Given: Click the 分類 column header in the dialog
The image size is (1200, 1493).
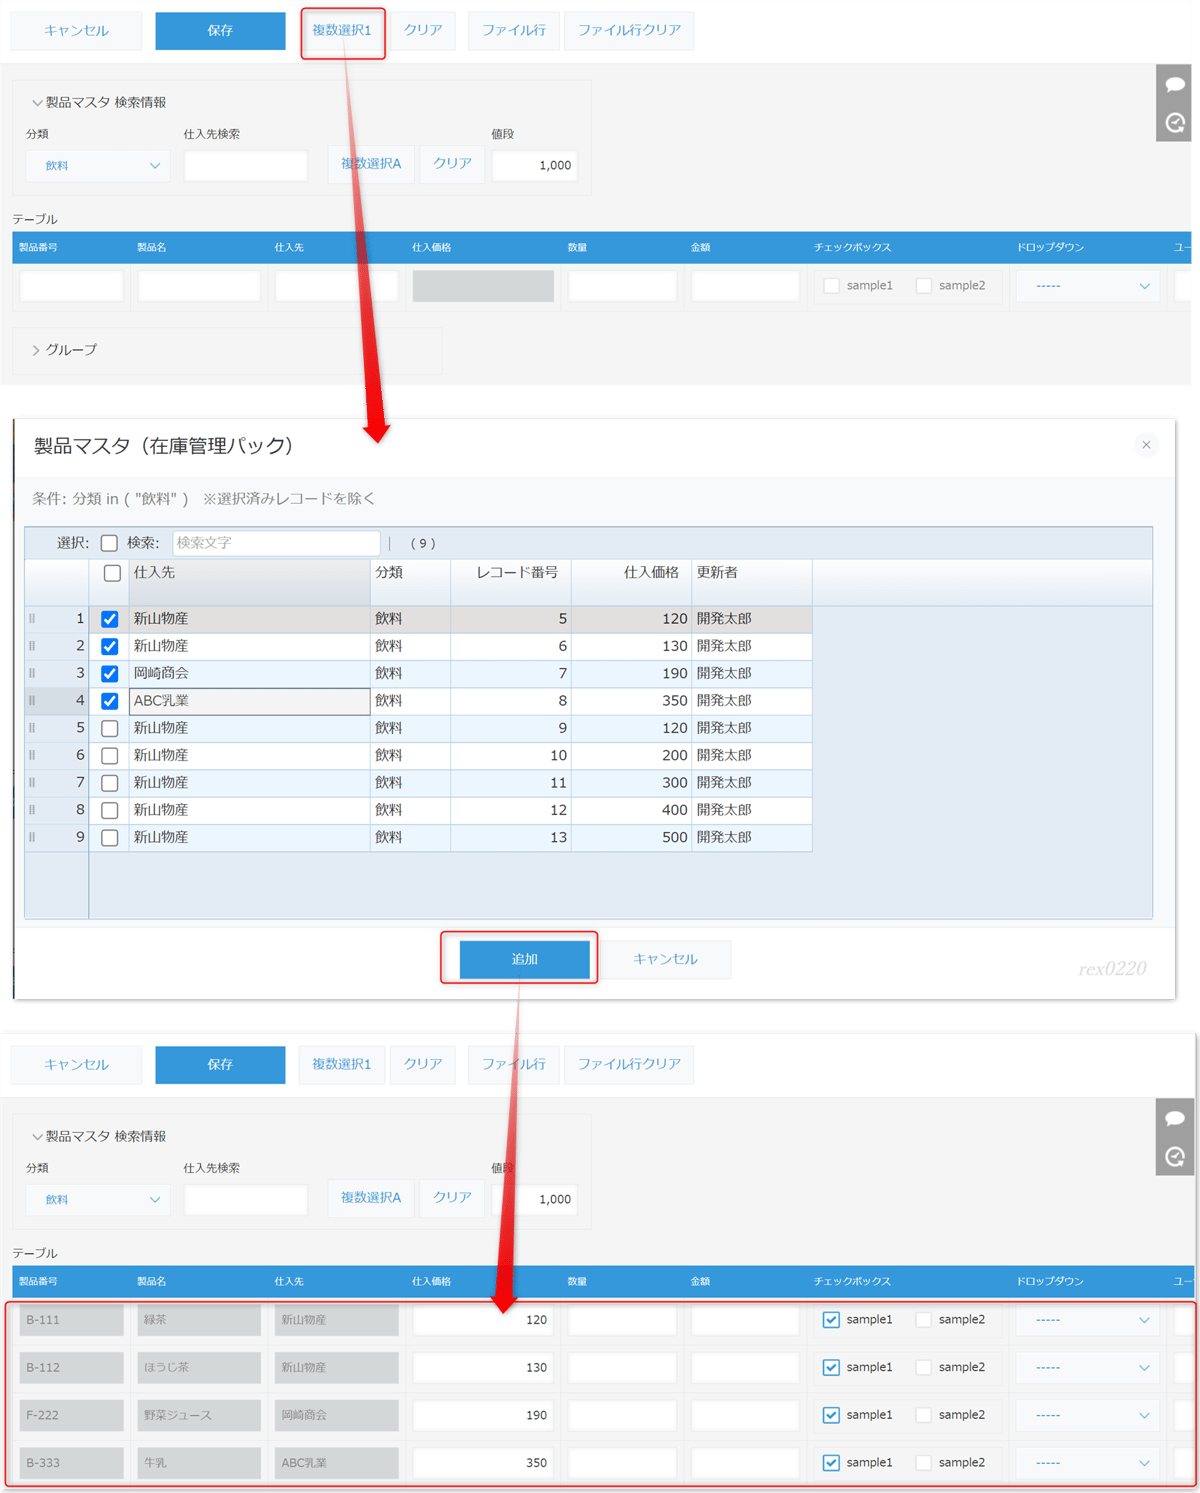Looking at the screenshot, I should click(x=410, y=582).
